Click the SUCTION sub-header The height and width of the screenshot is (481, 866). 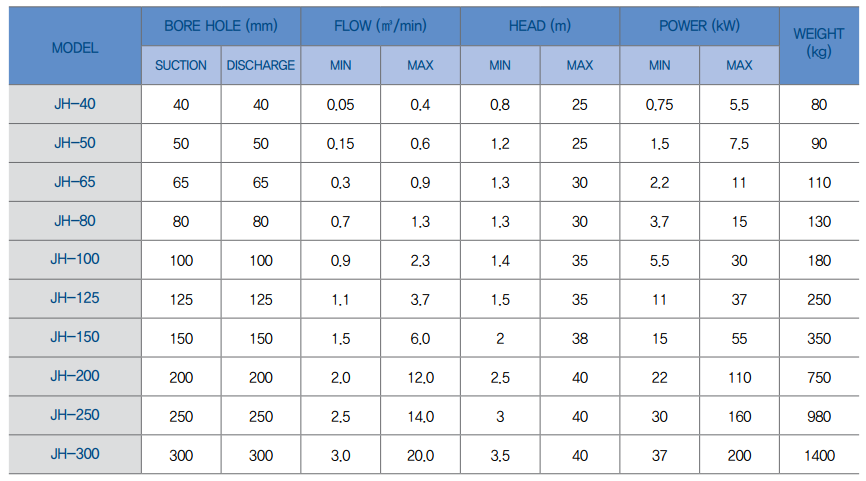pyautogui.click(x=181, y=65)
